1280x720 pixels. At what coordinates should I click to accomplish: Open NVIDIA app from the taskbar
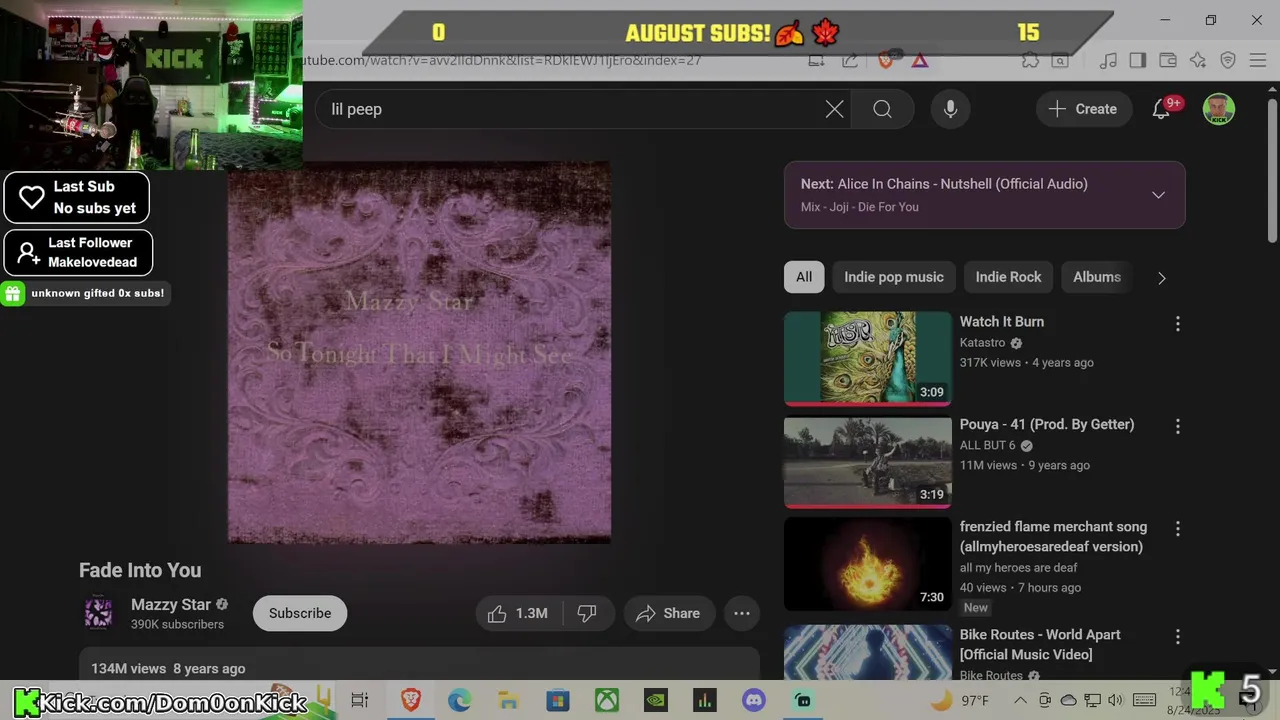tap(656, 700)
